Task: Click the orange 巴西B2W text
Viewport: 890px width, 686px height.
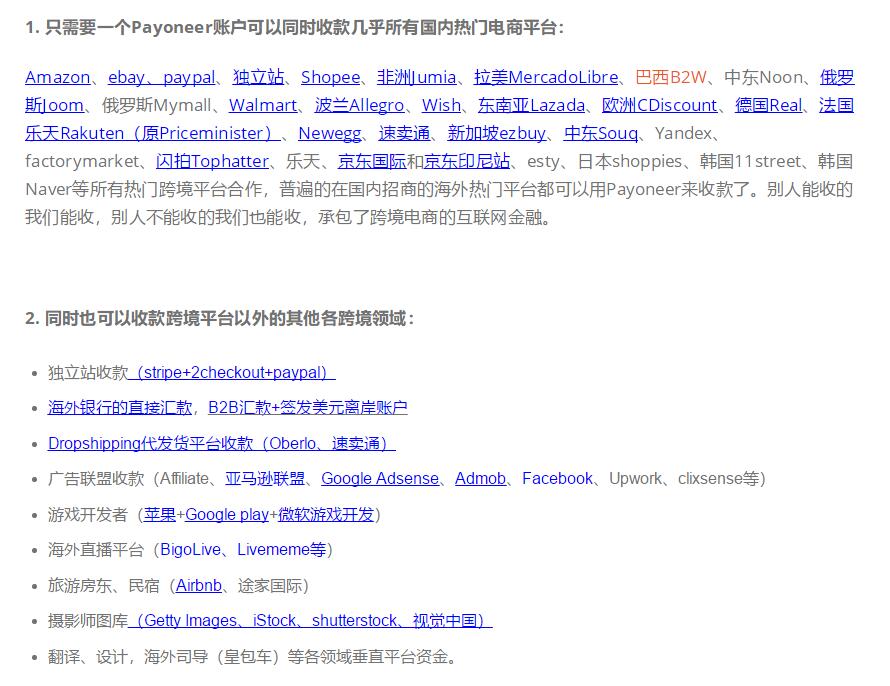Action: pos(671,77)
